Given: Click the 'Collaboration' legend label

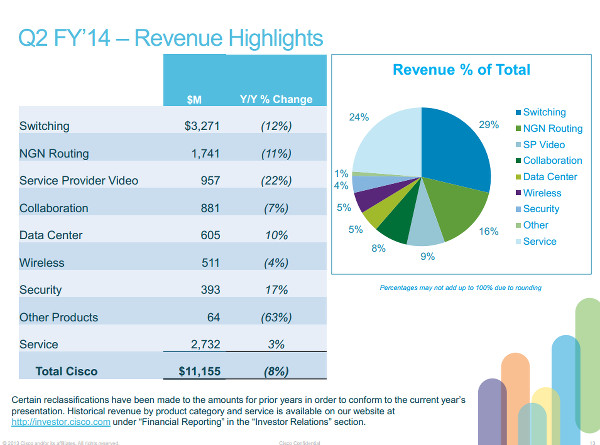Looking at the screenshot, I should 553,161.
